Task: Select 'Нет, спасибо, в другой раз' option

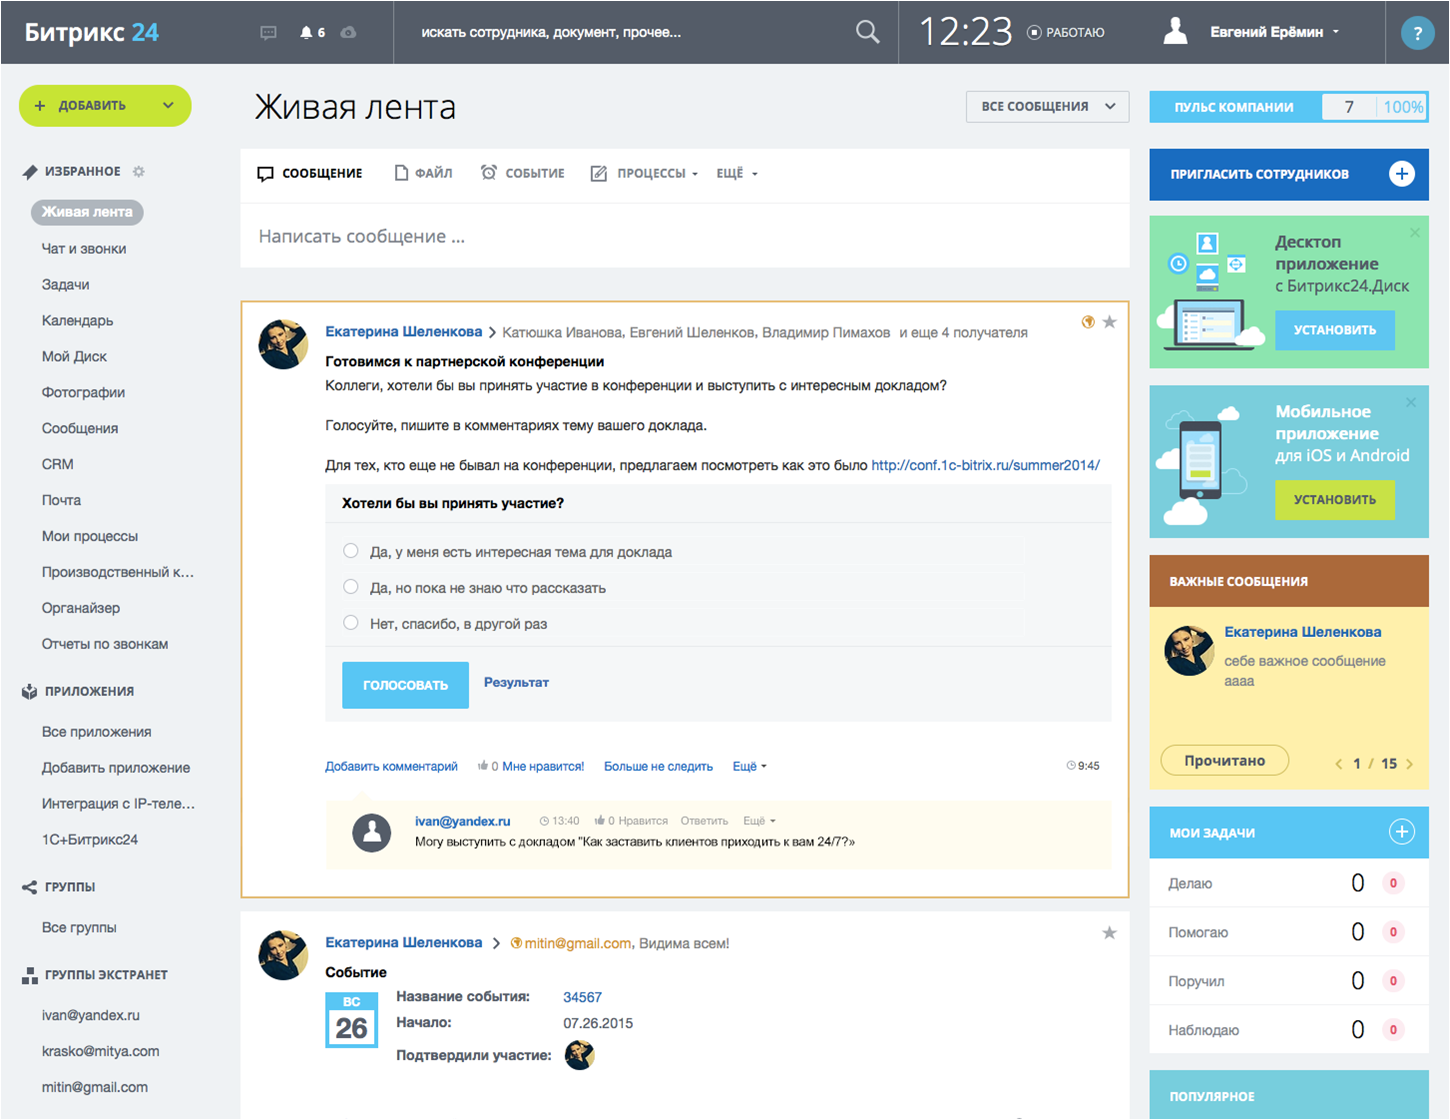Action: click(x=351, y=623)
